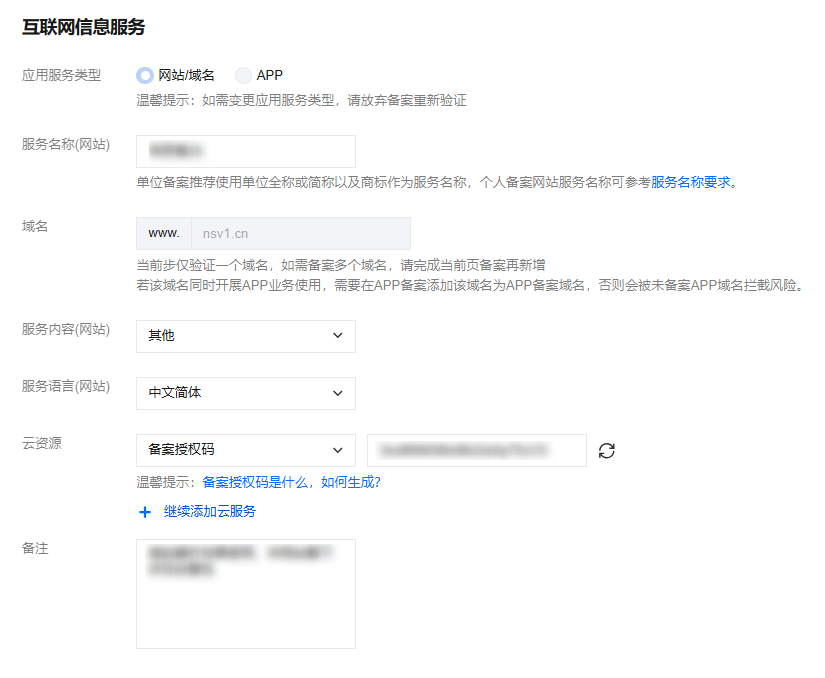825x678 pixels.
Task: Click inside the 备注 text area
Action: (245, 594)
